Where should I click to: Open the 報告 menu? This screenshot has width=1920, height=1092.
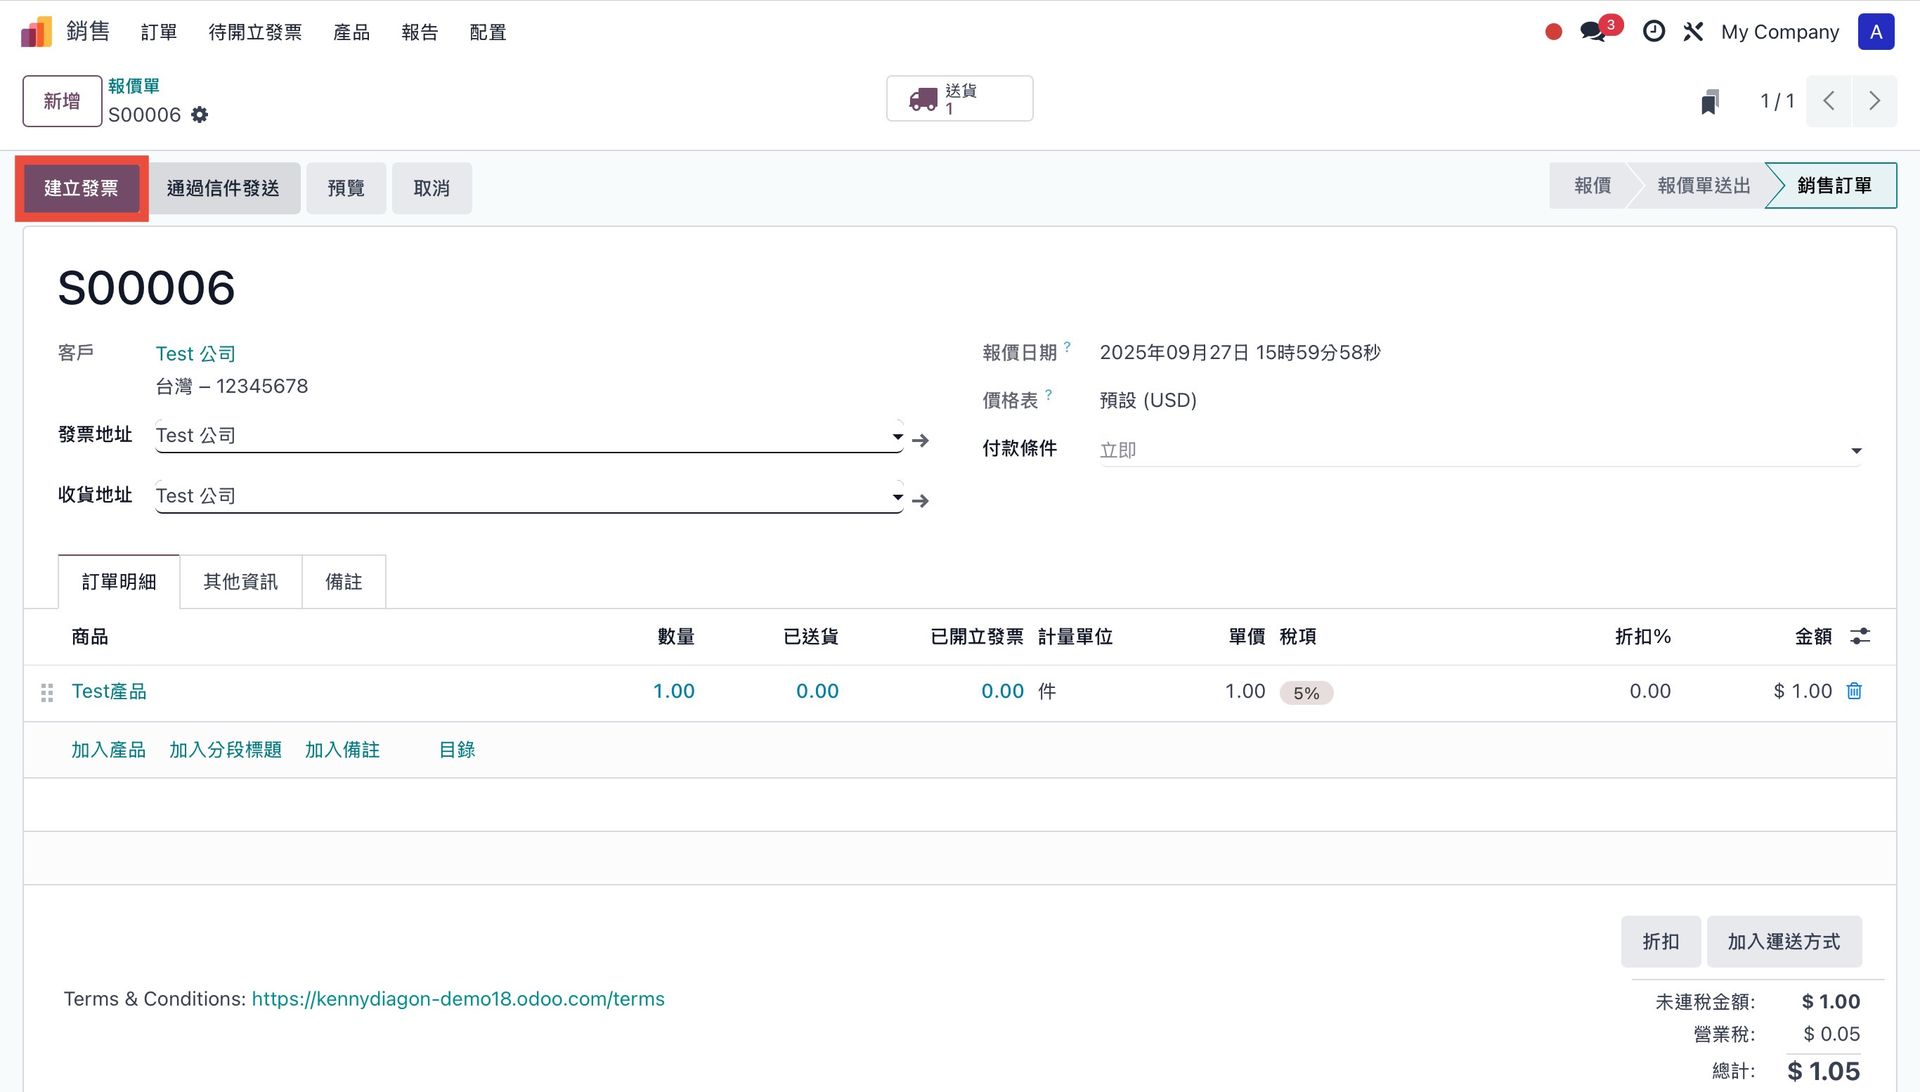click(x=419, y=32)
